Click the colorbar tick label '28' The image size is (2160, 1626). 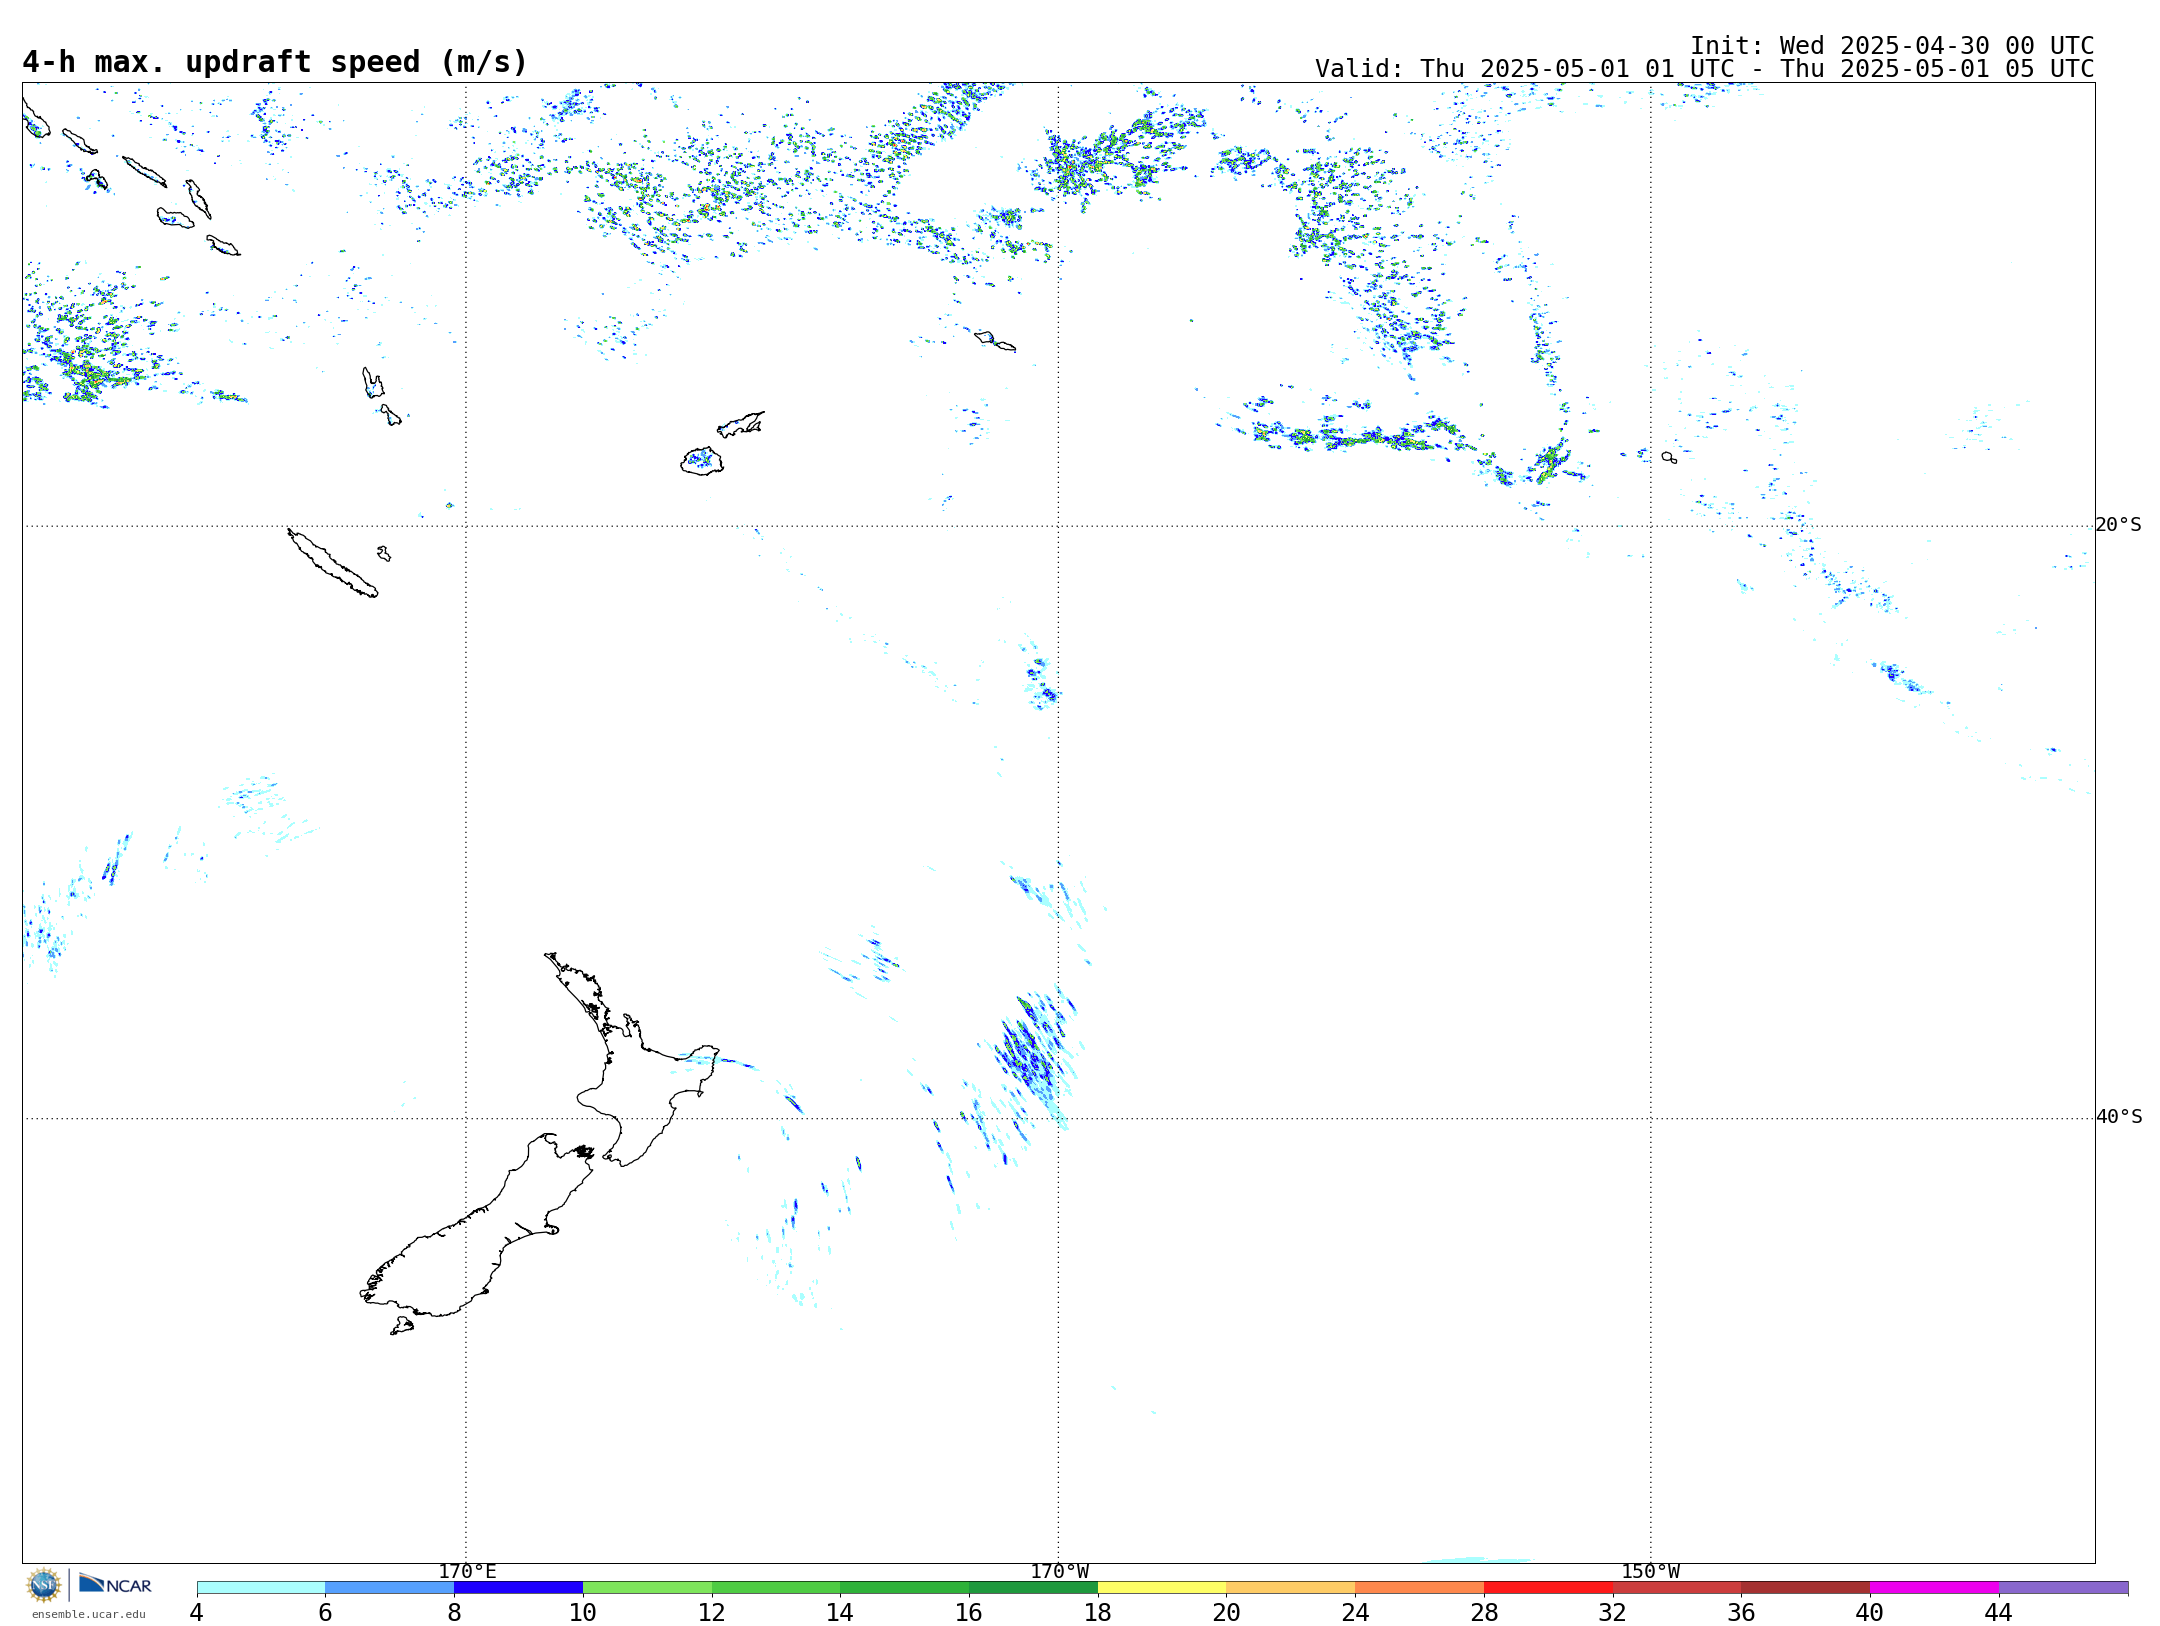pyautogui.click(x=1484, y=1612)
